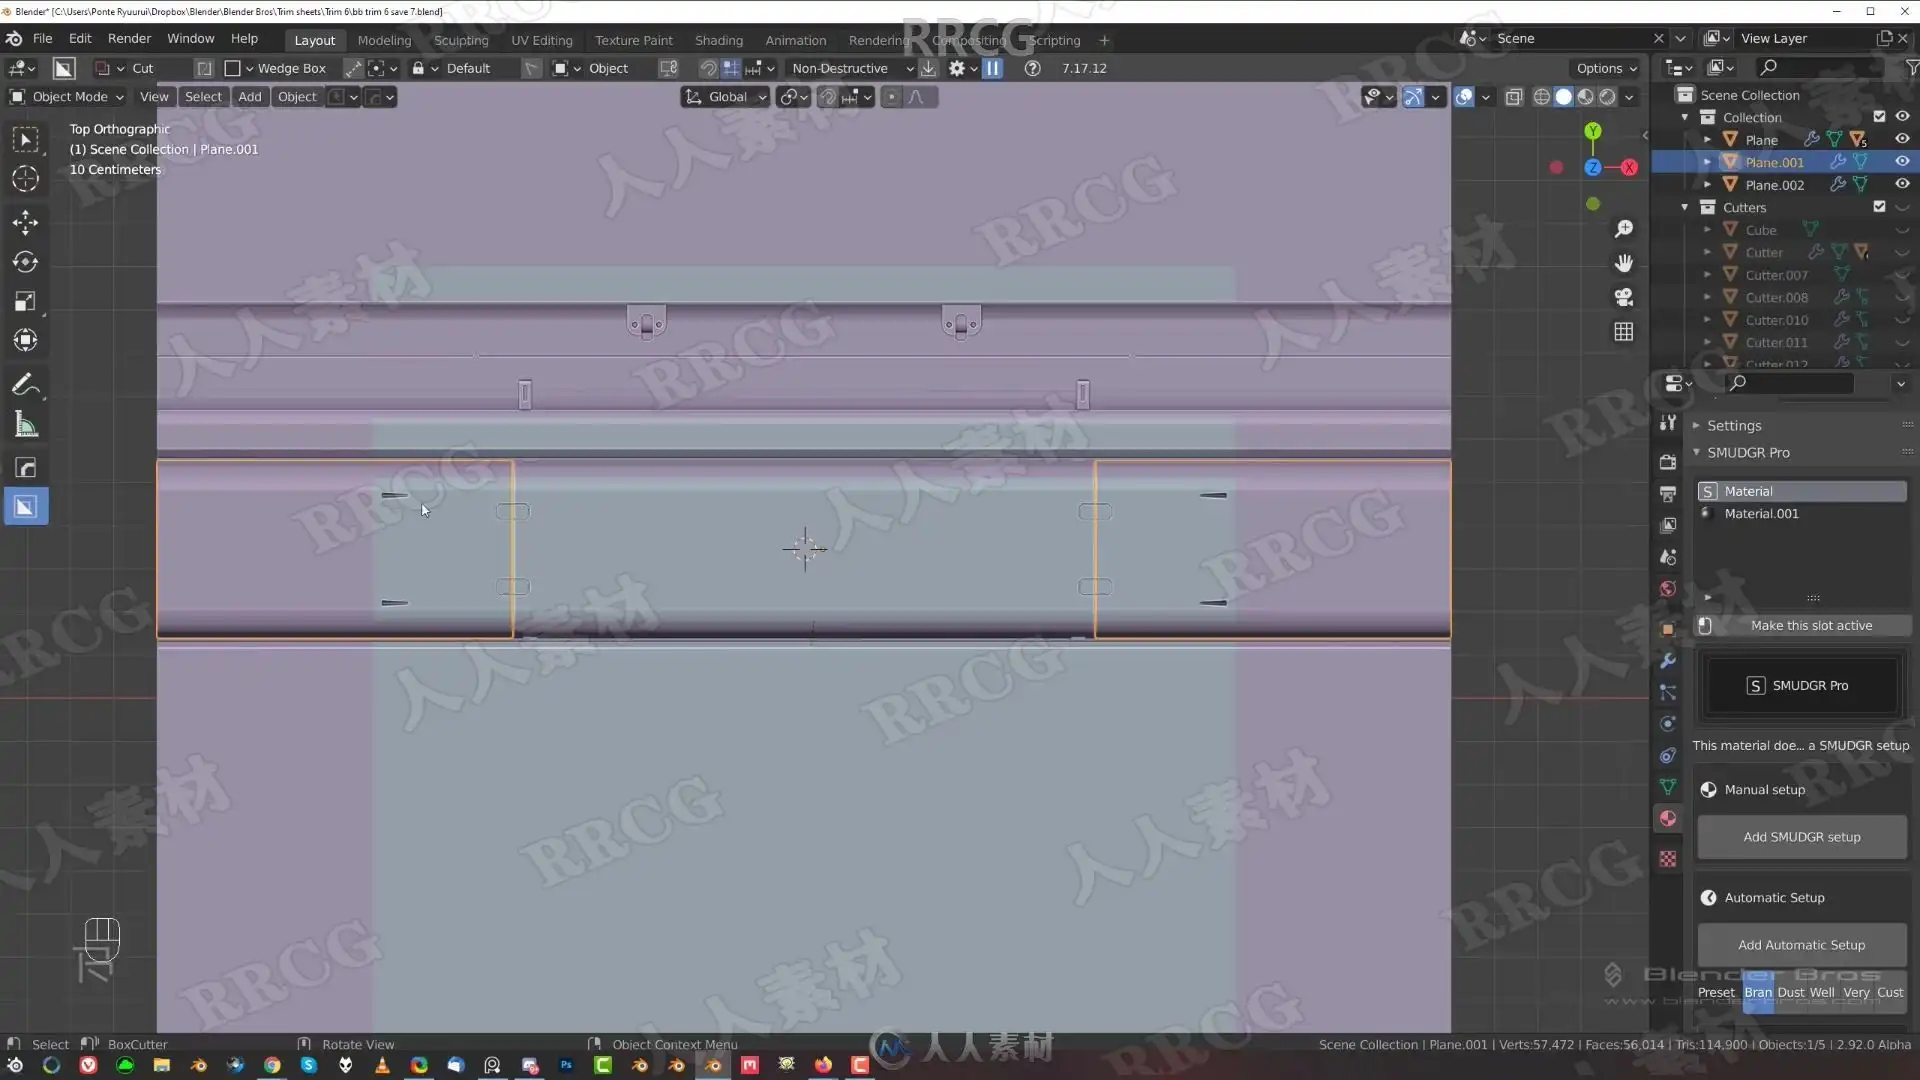Image resolution: width=1920 pixels, height=1080 pixels.
Task: Activate the Annotate pencil tool
Action: (x=25, y=385)
